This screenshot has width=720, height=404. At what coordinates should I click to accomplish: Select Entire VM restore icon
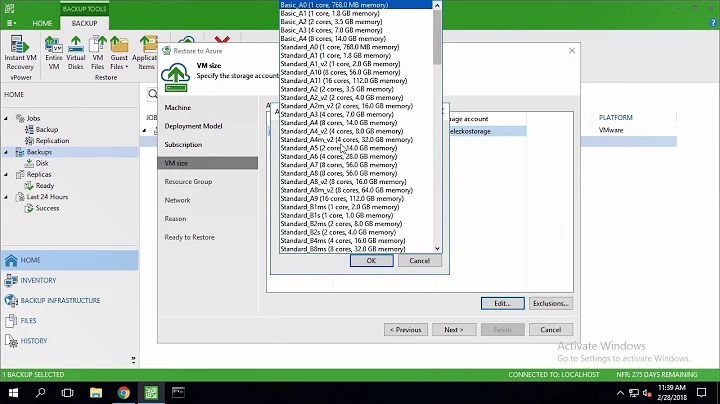(x=54, y=53)
